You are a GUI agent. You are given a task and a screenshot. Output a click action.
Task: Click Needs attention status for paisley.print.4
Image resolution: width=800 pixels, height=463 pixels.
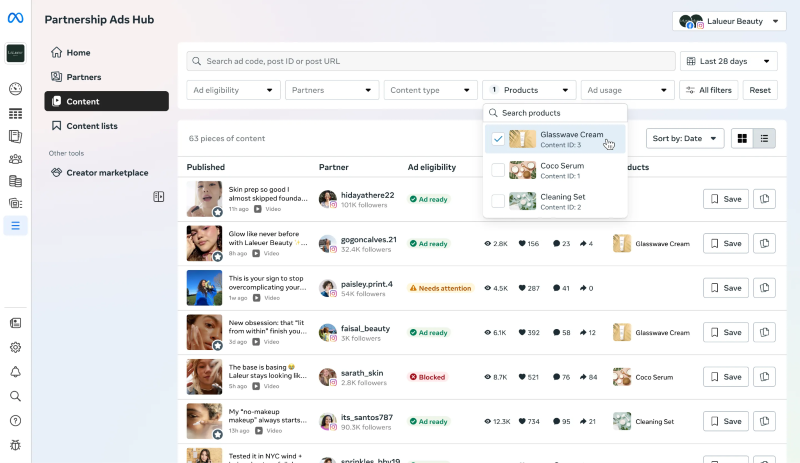click(440, 288)
